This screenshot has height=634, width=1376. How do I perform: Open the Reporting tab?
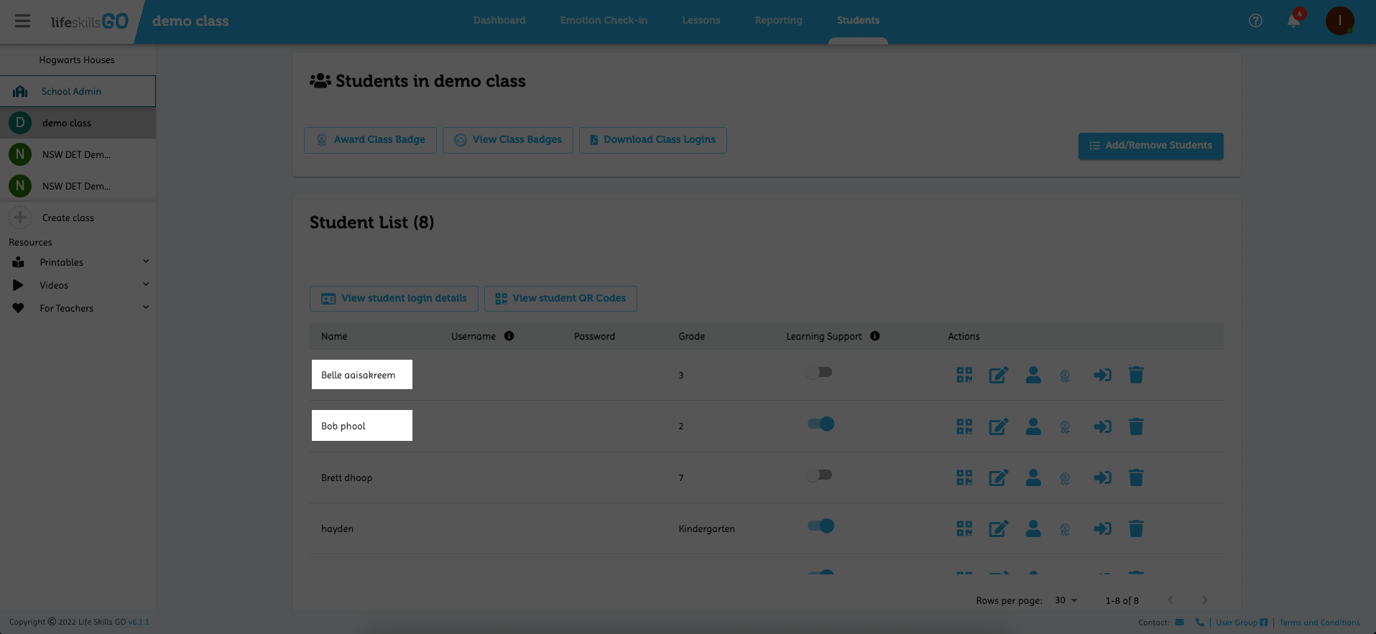pos(778,20)
